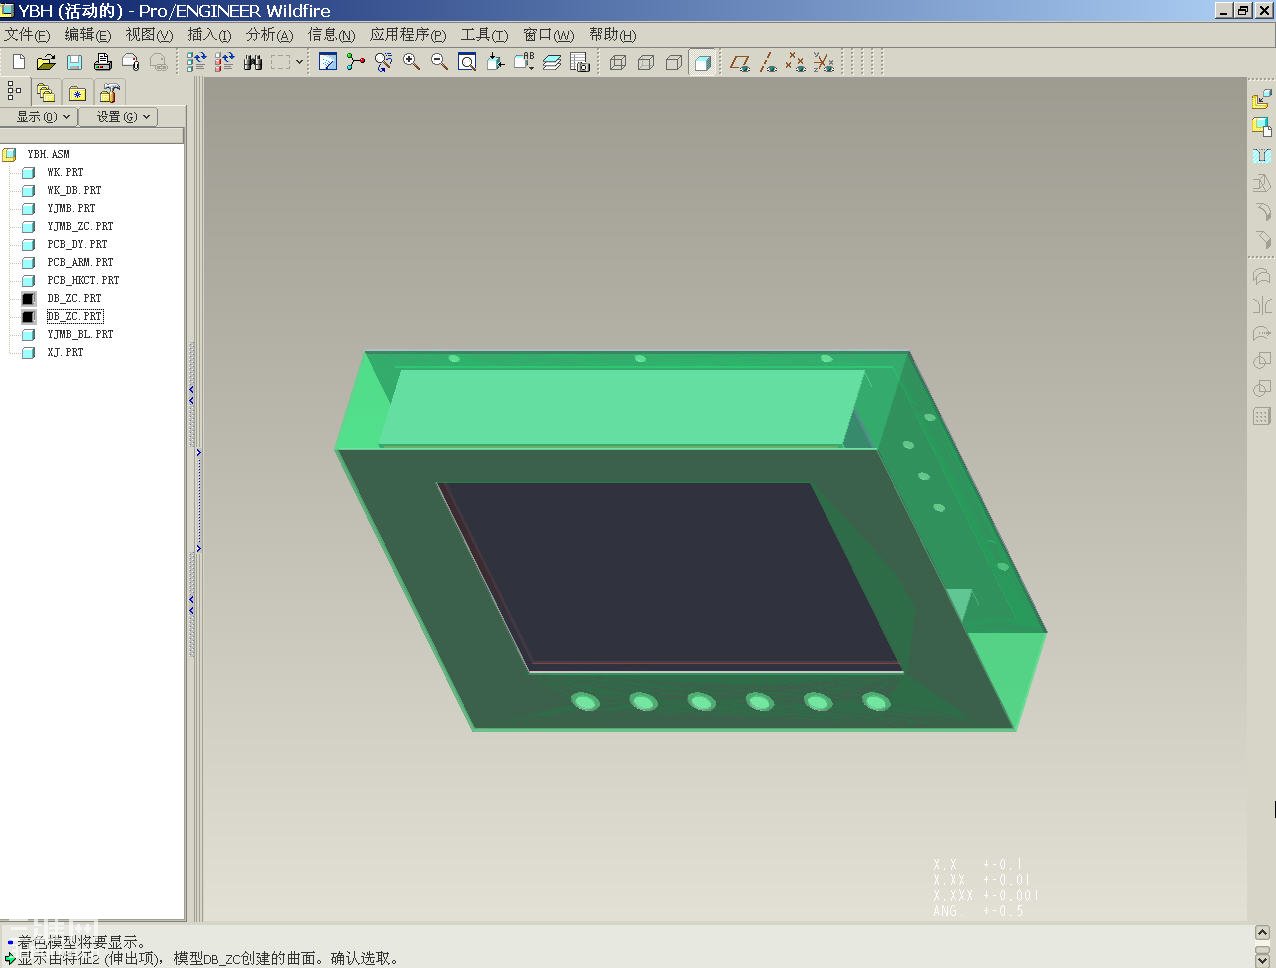Toggle datum planes visibility

click(740, 62)
